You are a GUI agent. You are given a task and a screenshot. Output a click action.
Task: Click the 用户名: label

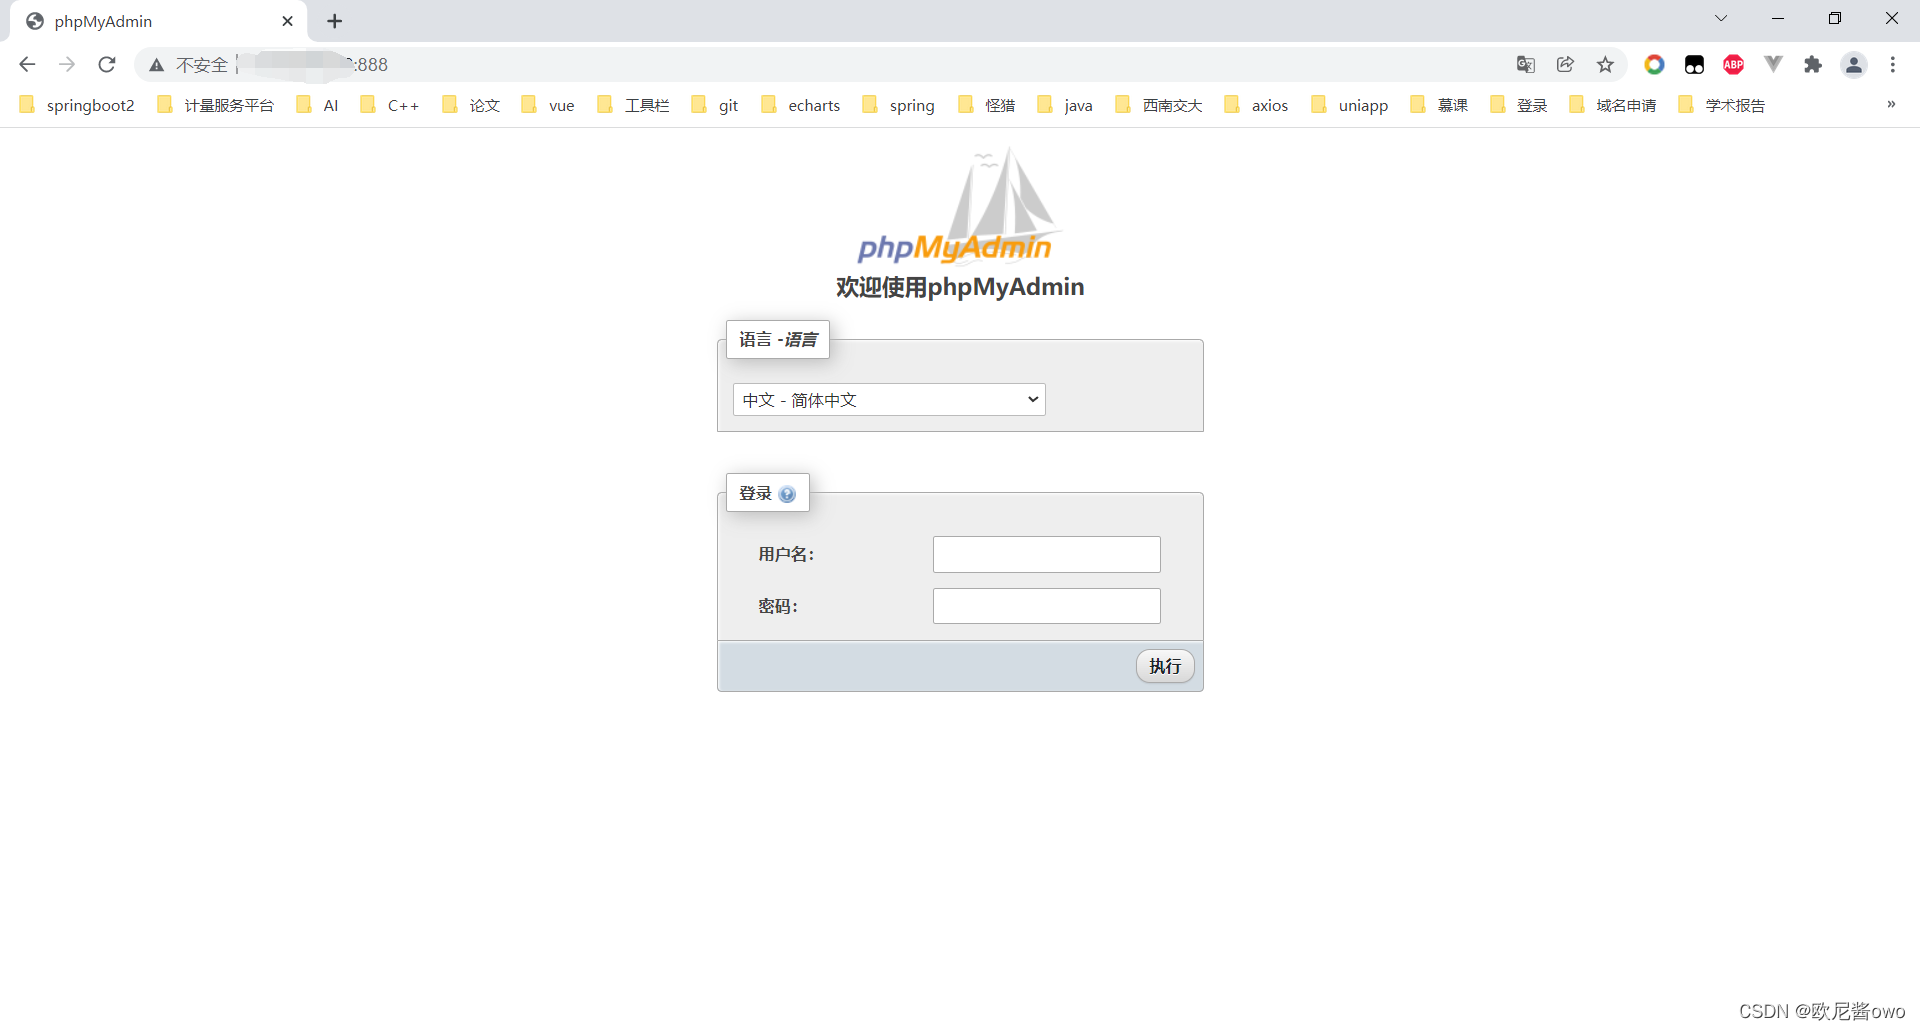pyautogui.click(x=786, y=554)
